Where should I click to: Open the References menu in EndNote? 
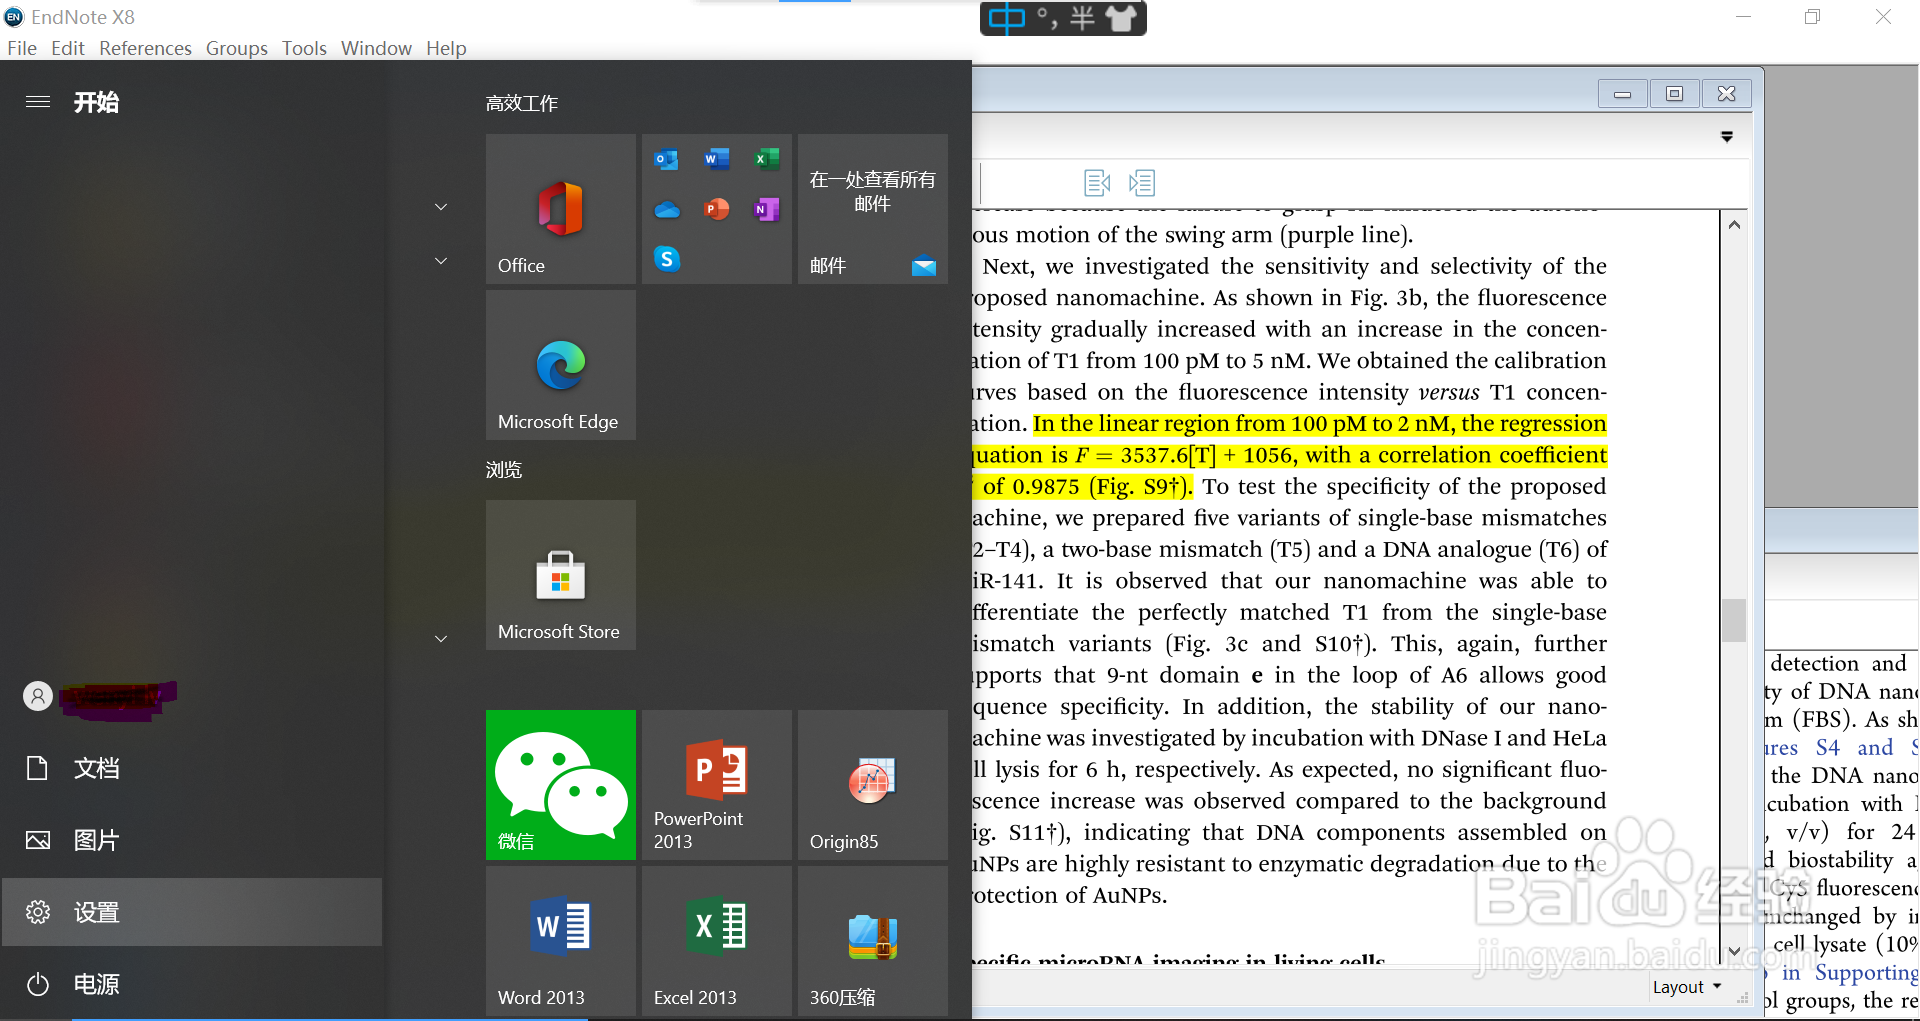tap(144, 47)
